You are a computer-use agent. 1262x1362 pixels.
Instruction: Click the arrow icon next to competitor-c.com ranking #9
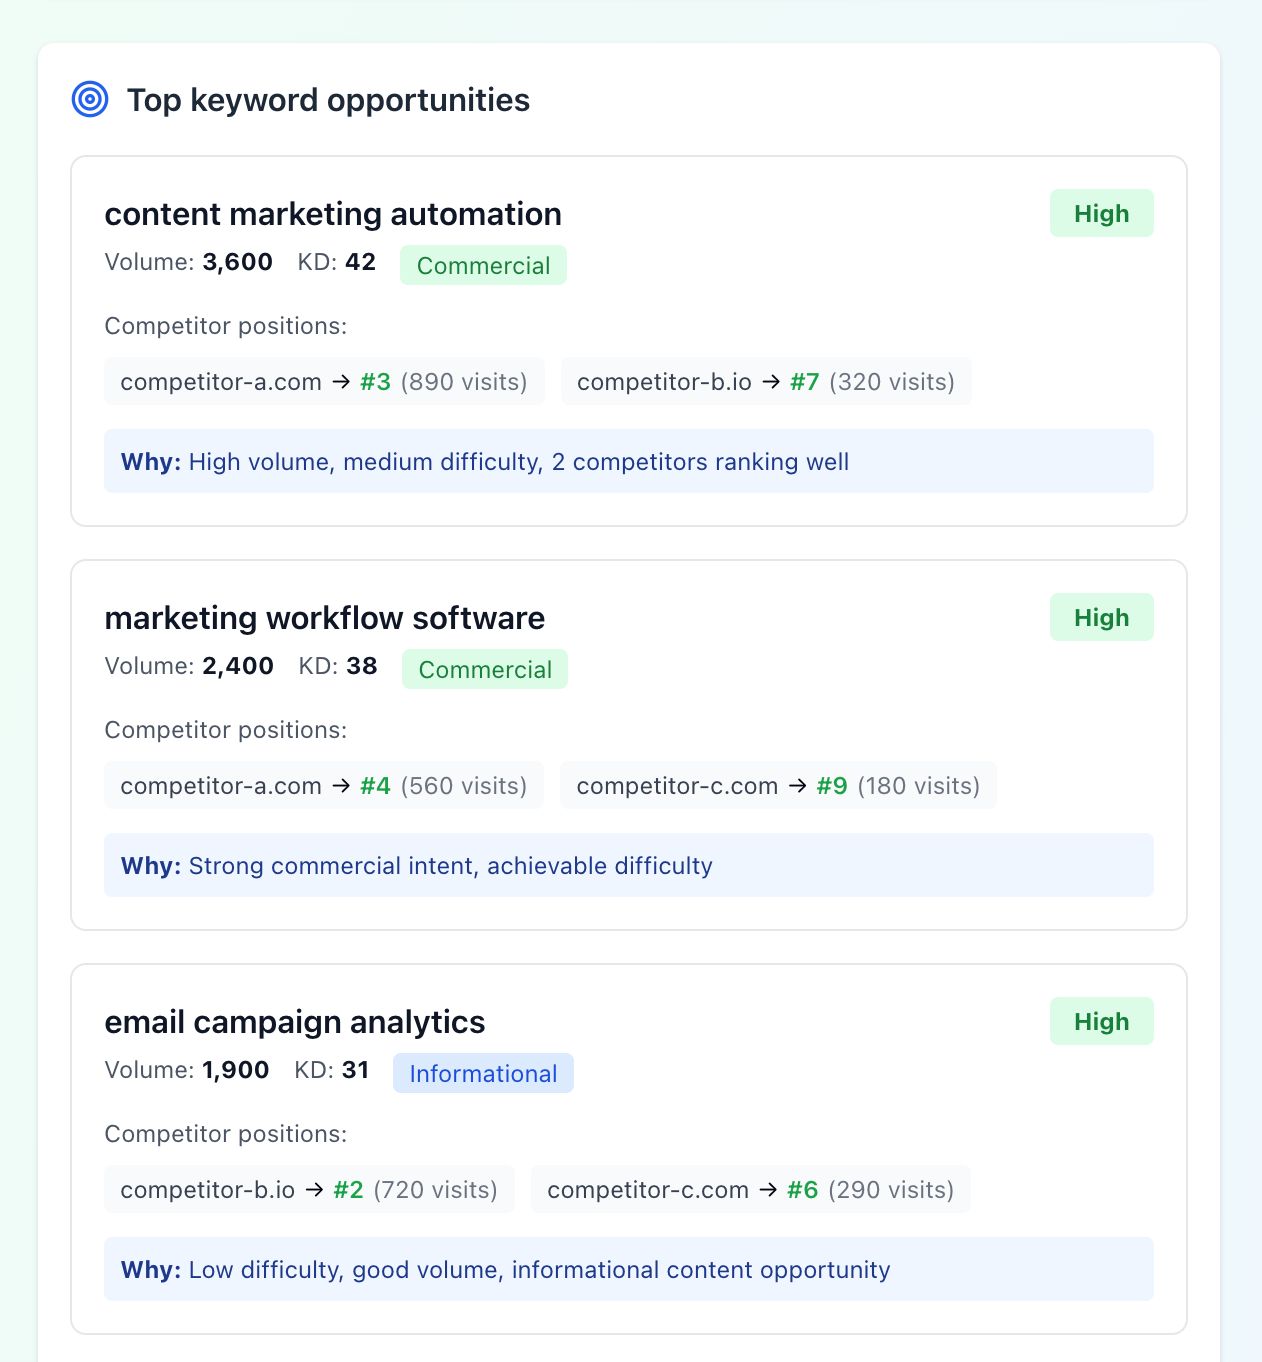797,785
